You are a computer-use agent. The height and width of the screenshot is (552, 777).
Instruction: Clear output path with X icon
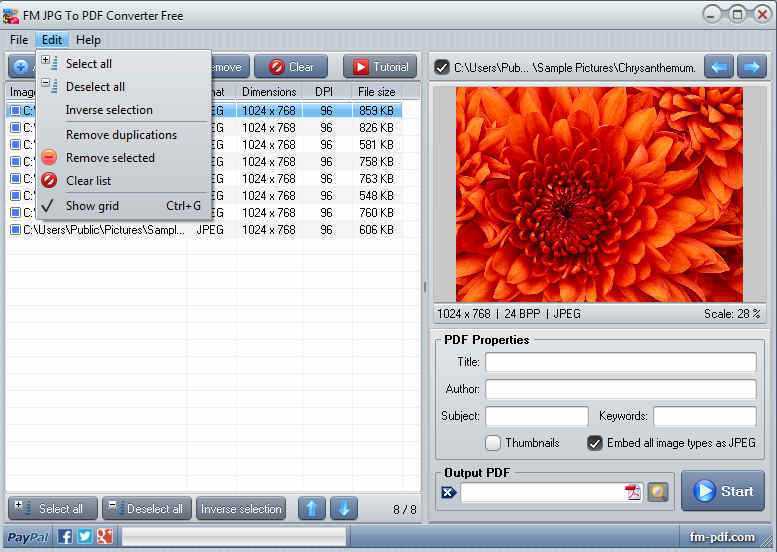click(448, 493)
